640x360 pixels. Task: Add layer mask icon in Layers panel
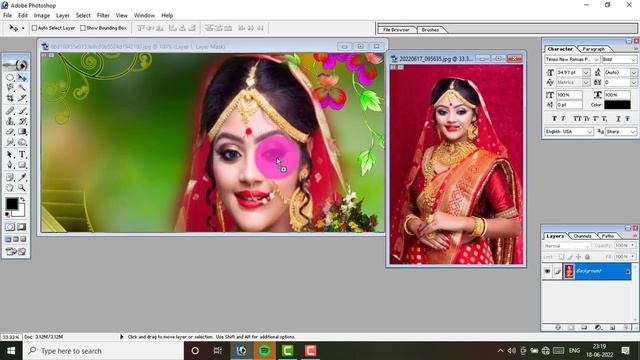coord(571,327)
